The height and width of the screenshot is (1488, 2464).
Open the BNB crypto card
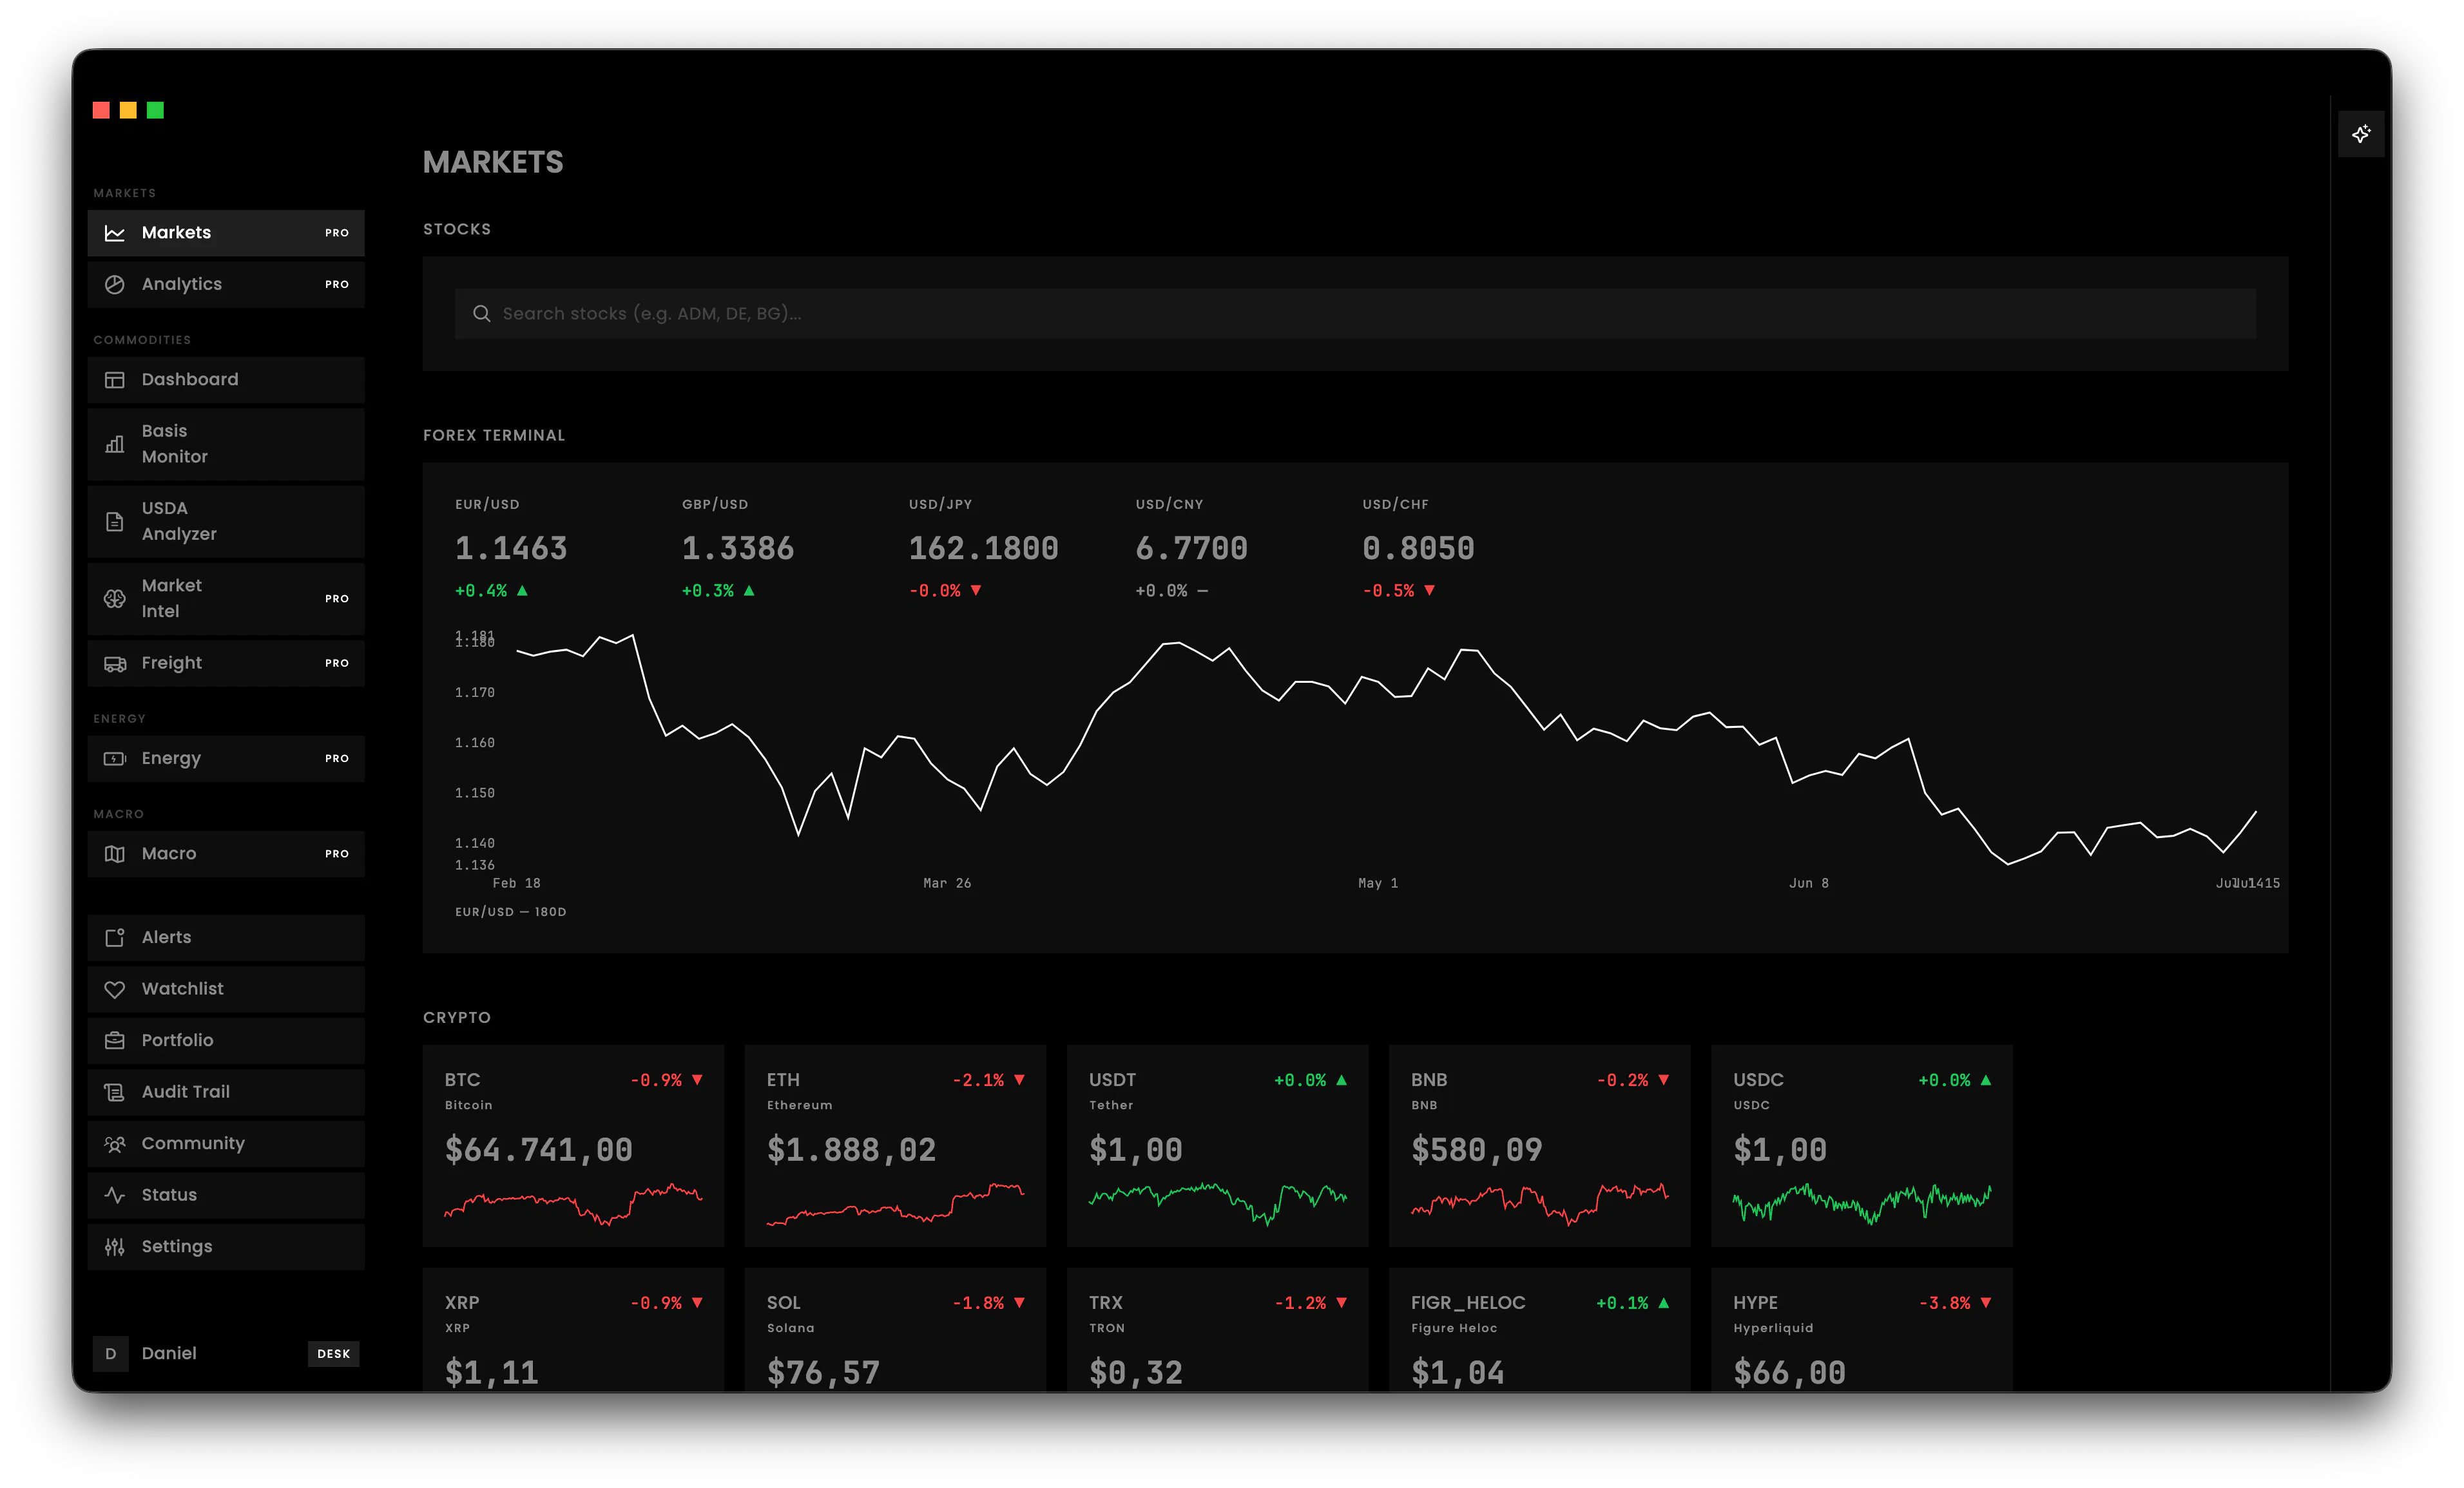[x=1539, y=1146]
